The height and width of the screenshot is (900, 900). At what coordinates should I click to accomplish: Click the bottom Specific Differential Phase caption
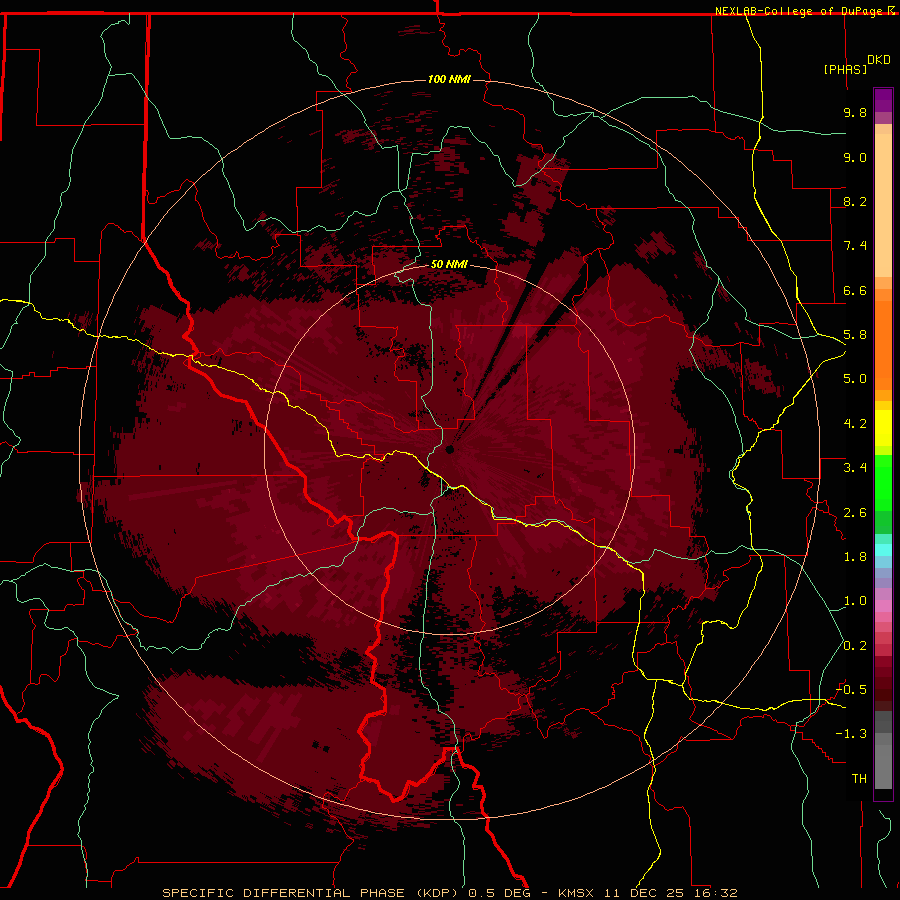(x=449, y=893)
